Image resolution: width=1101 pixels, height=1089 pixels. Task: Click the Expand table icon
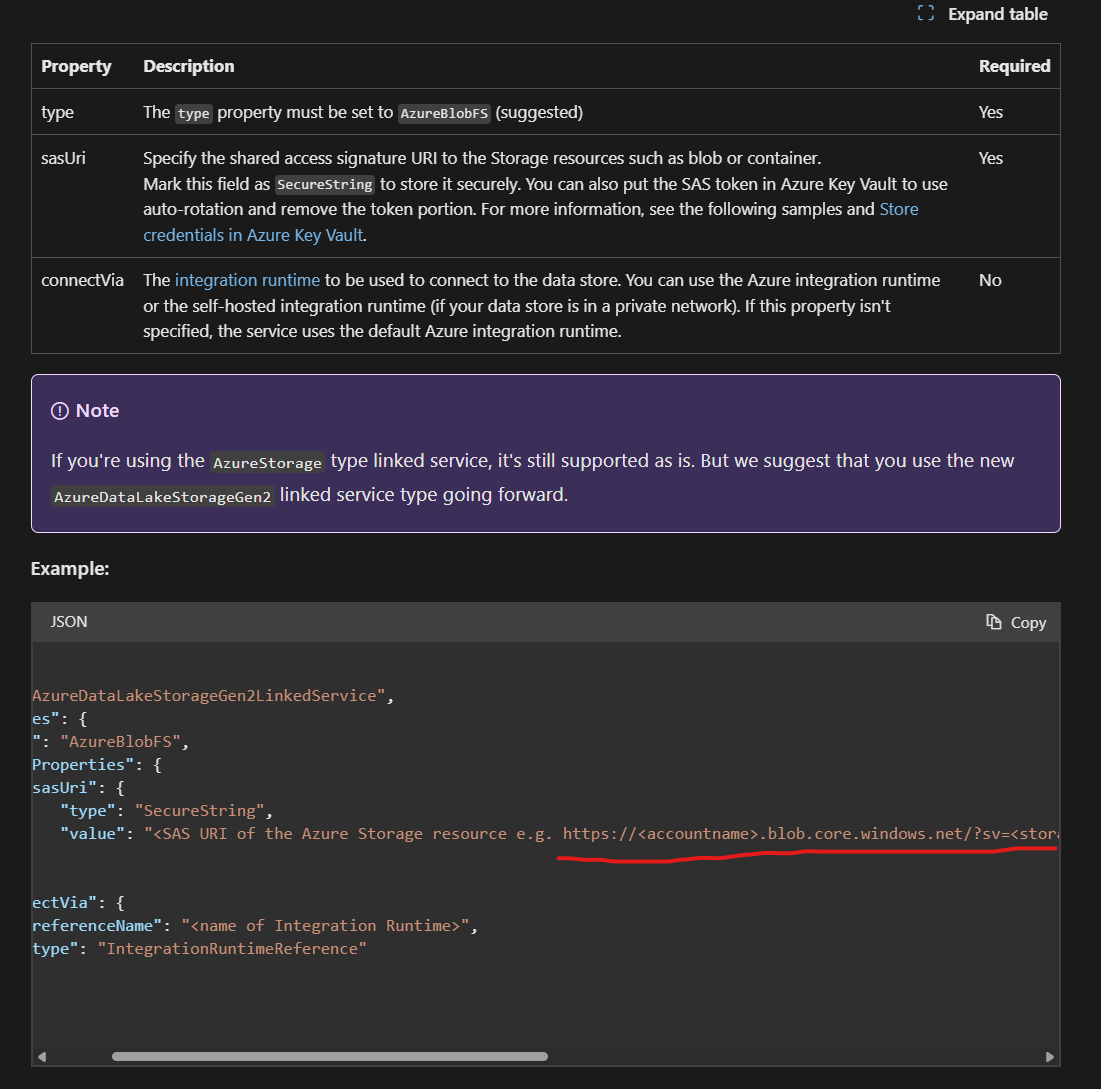(x=925, y=13)
